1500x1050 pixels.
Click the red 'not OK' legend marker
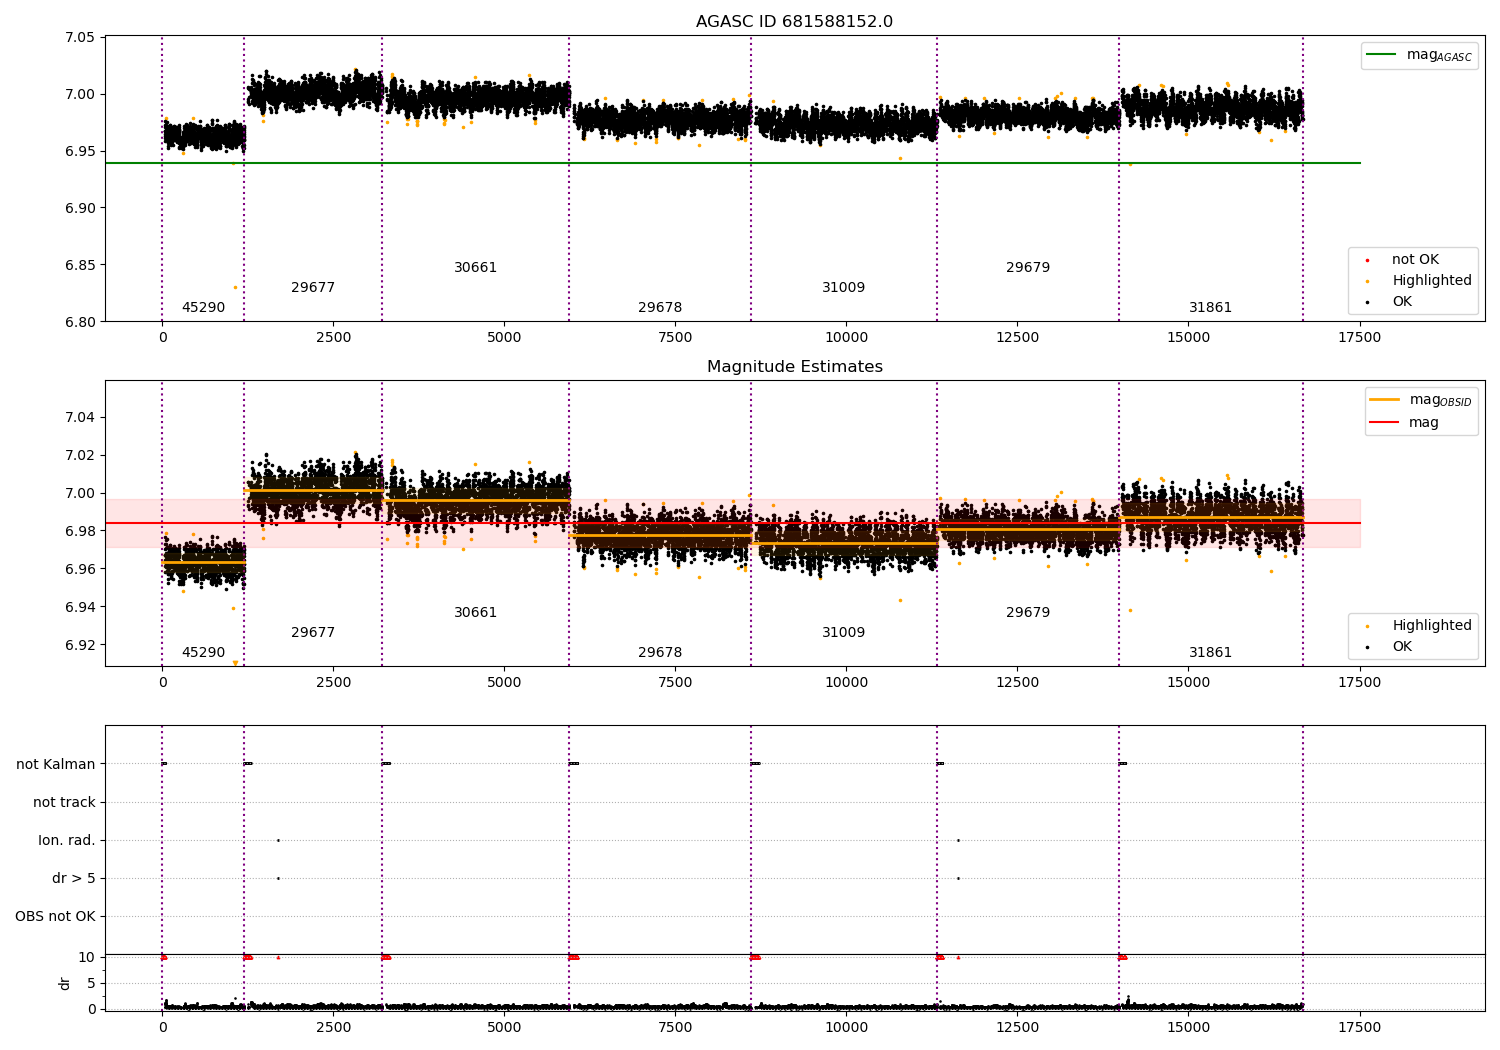[1368, 260]
